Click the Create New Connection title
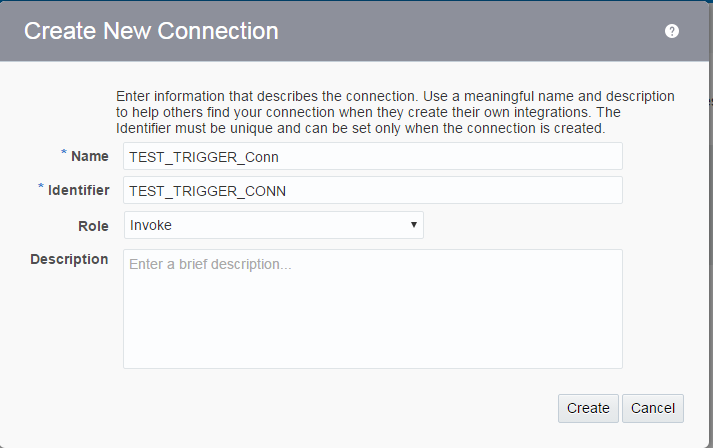713x448 pixels. coord(151,31)
